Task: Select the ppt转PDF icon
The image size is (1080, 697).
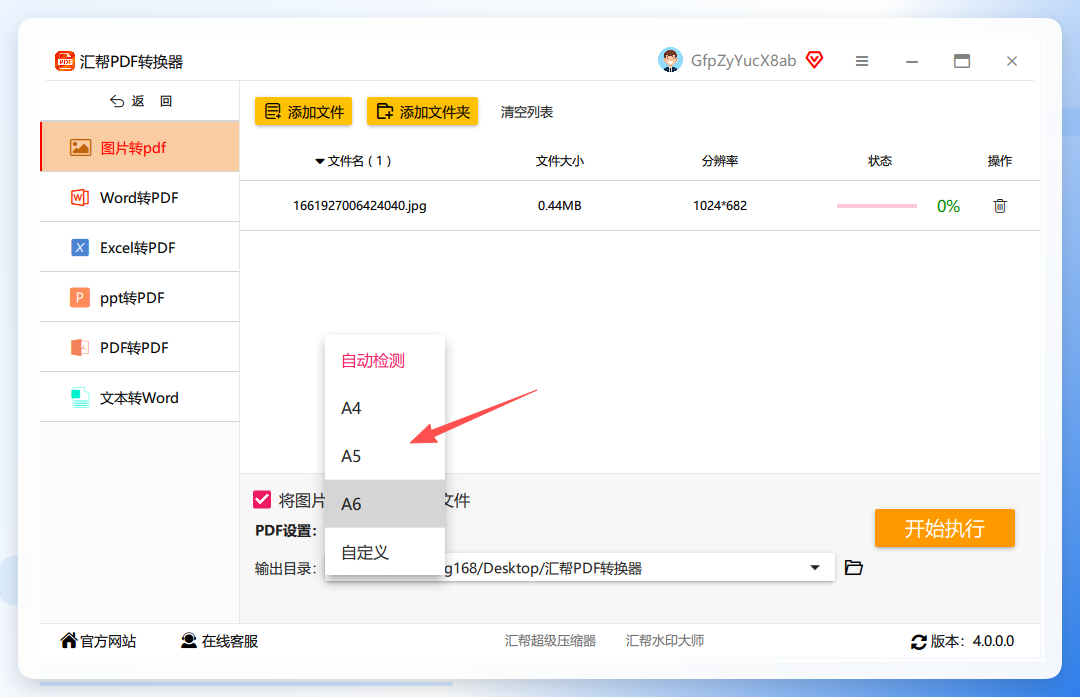Action: tap(80, 298)
